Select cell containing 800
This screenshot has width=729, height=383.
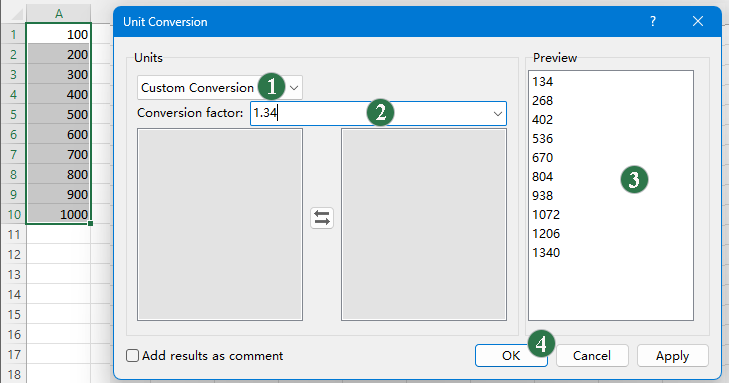click(x=59, y=174)
